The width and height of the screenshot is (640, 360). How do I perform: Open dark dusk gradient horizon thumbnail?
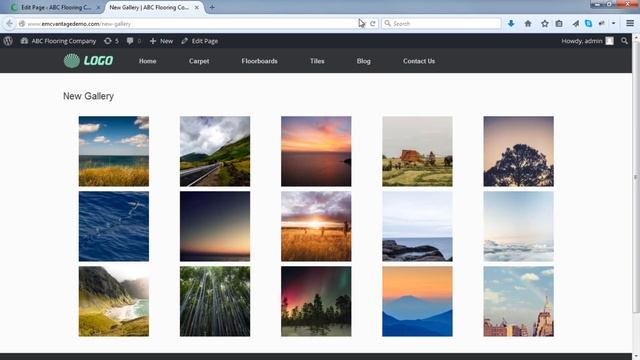pos(215,227)
